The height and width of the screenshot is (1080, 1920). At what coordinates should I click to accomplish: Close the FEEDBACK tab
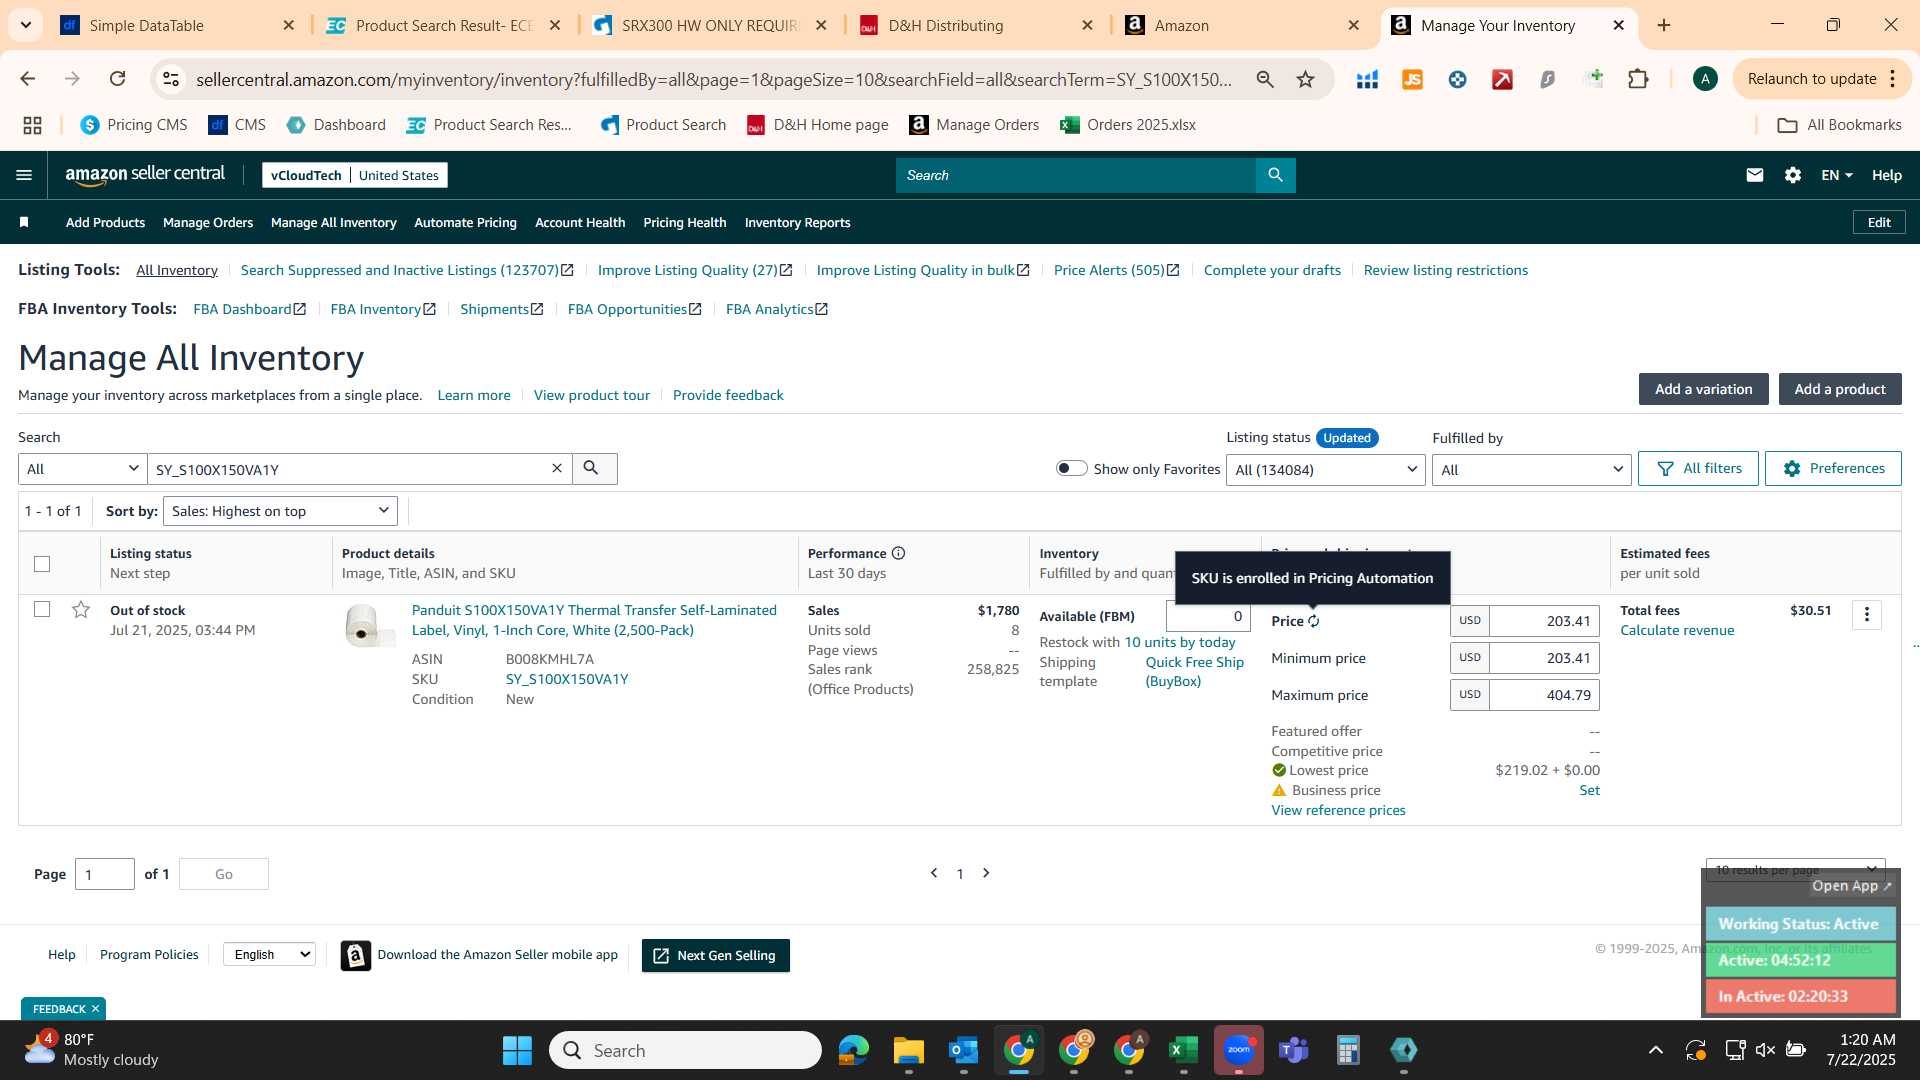96,1008
